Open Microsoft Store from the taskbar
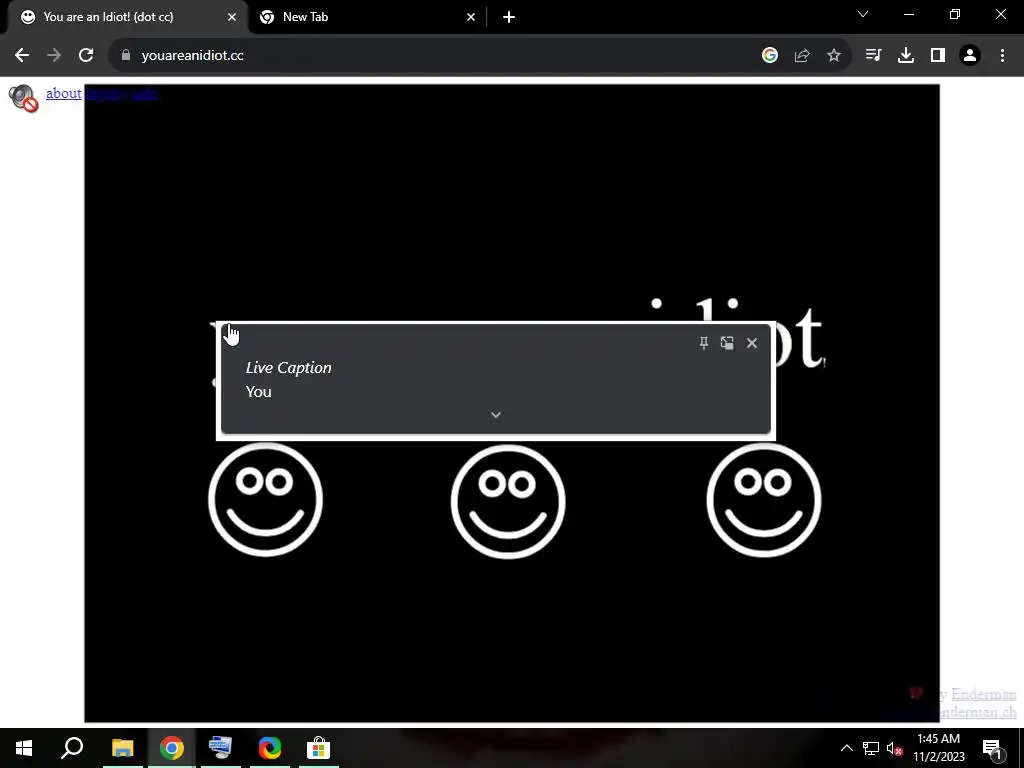This screenshot has width=1024, height=768. coord(318,748)
